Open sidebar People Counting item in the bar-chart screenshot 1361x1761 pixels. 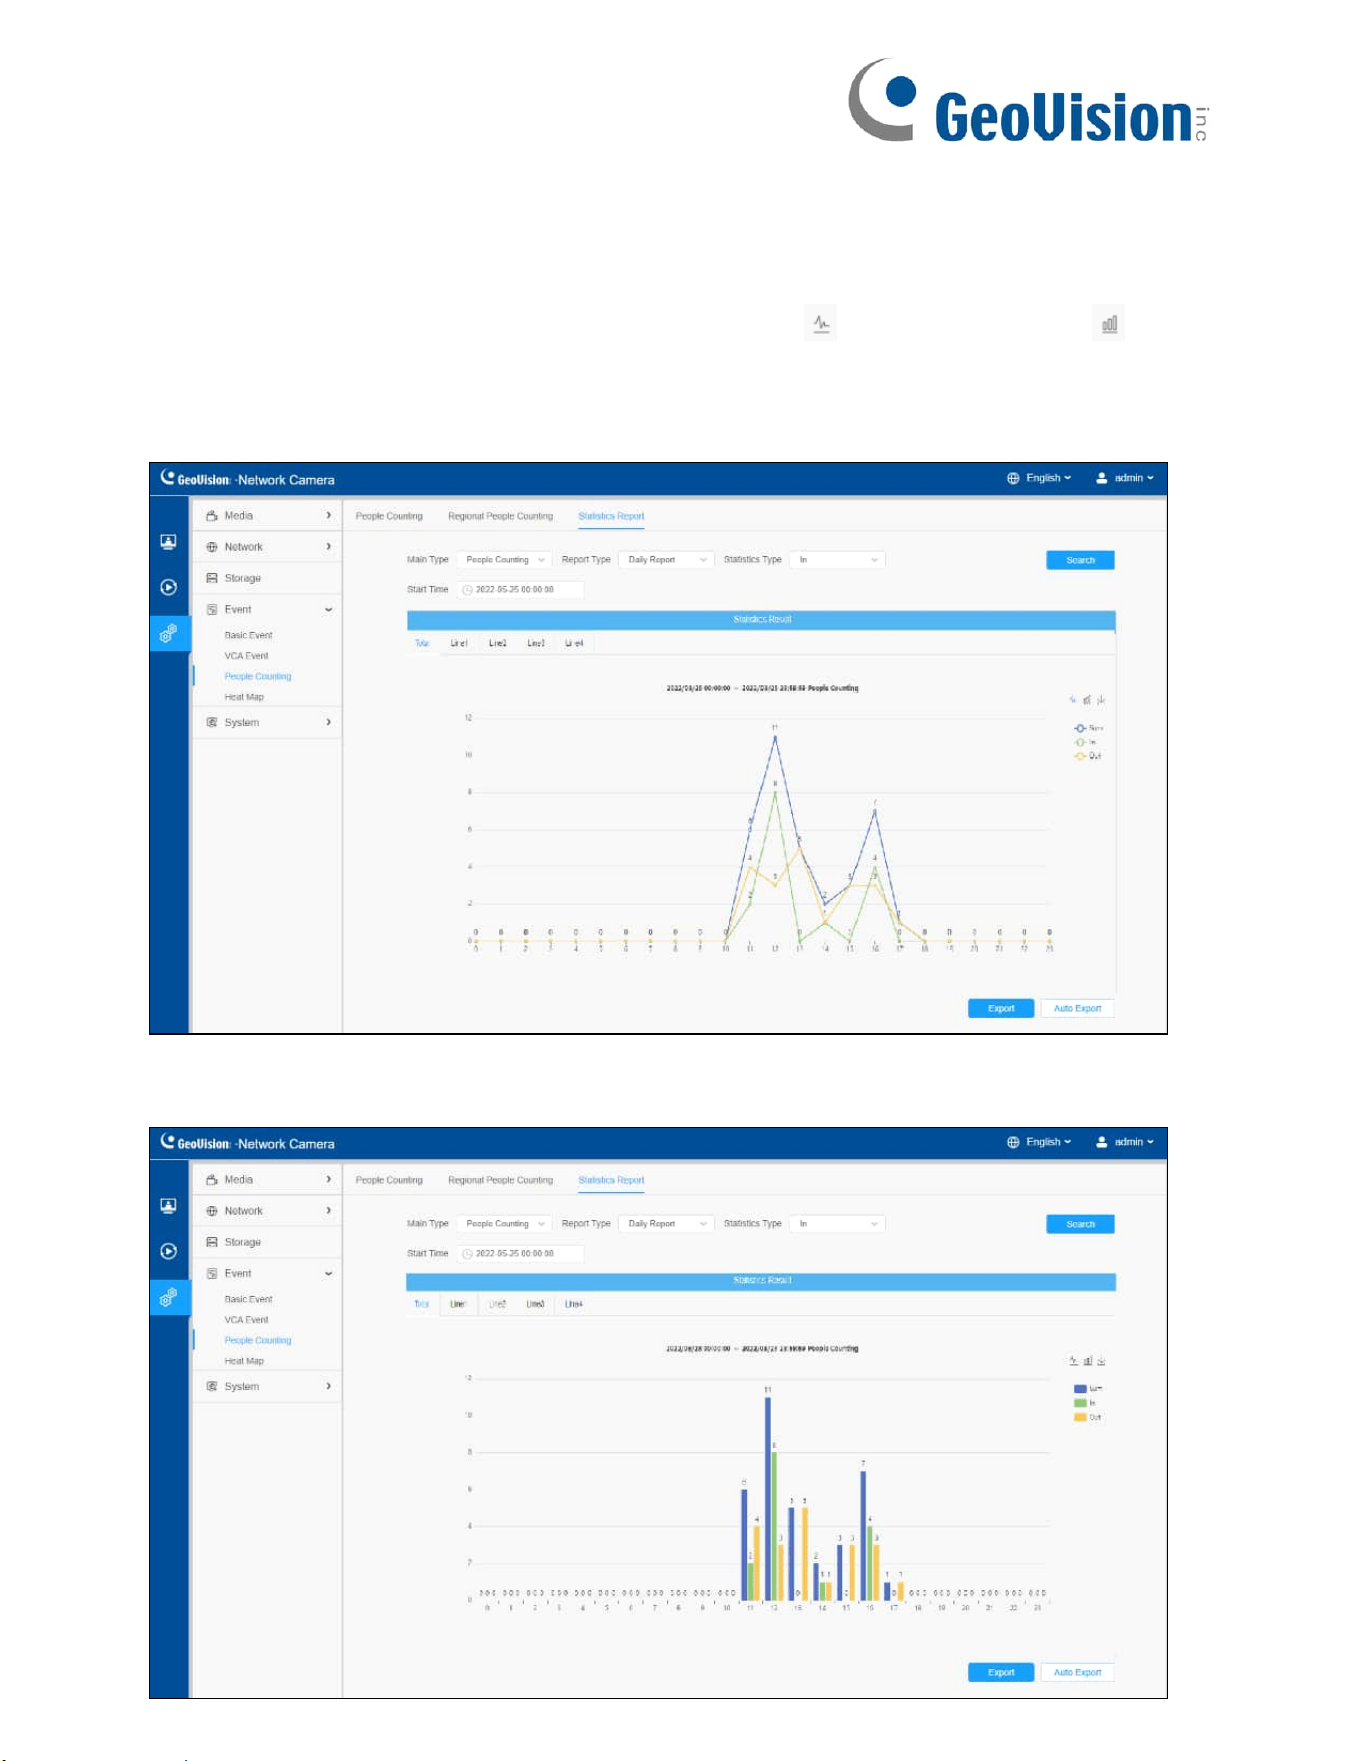click(x=258, y=1340)
